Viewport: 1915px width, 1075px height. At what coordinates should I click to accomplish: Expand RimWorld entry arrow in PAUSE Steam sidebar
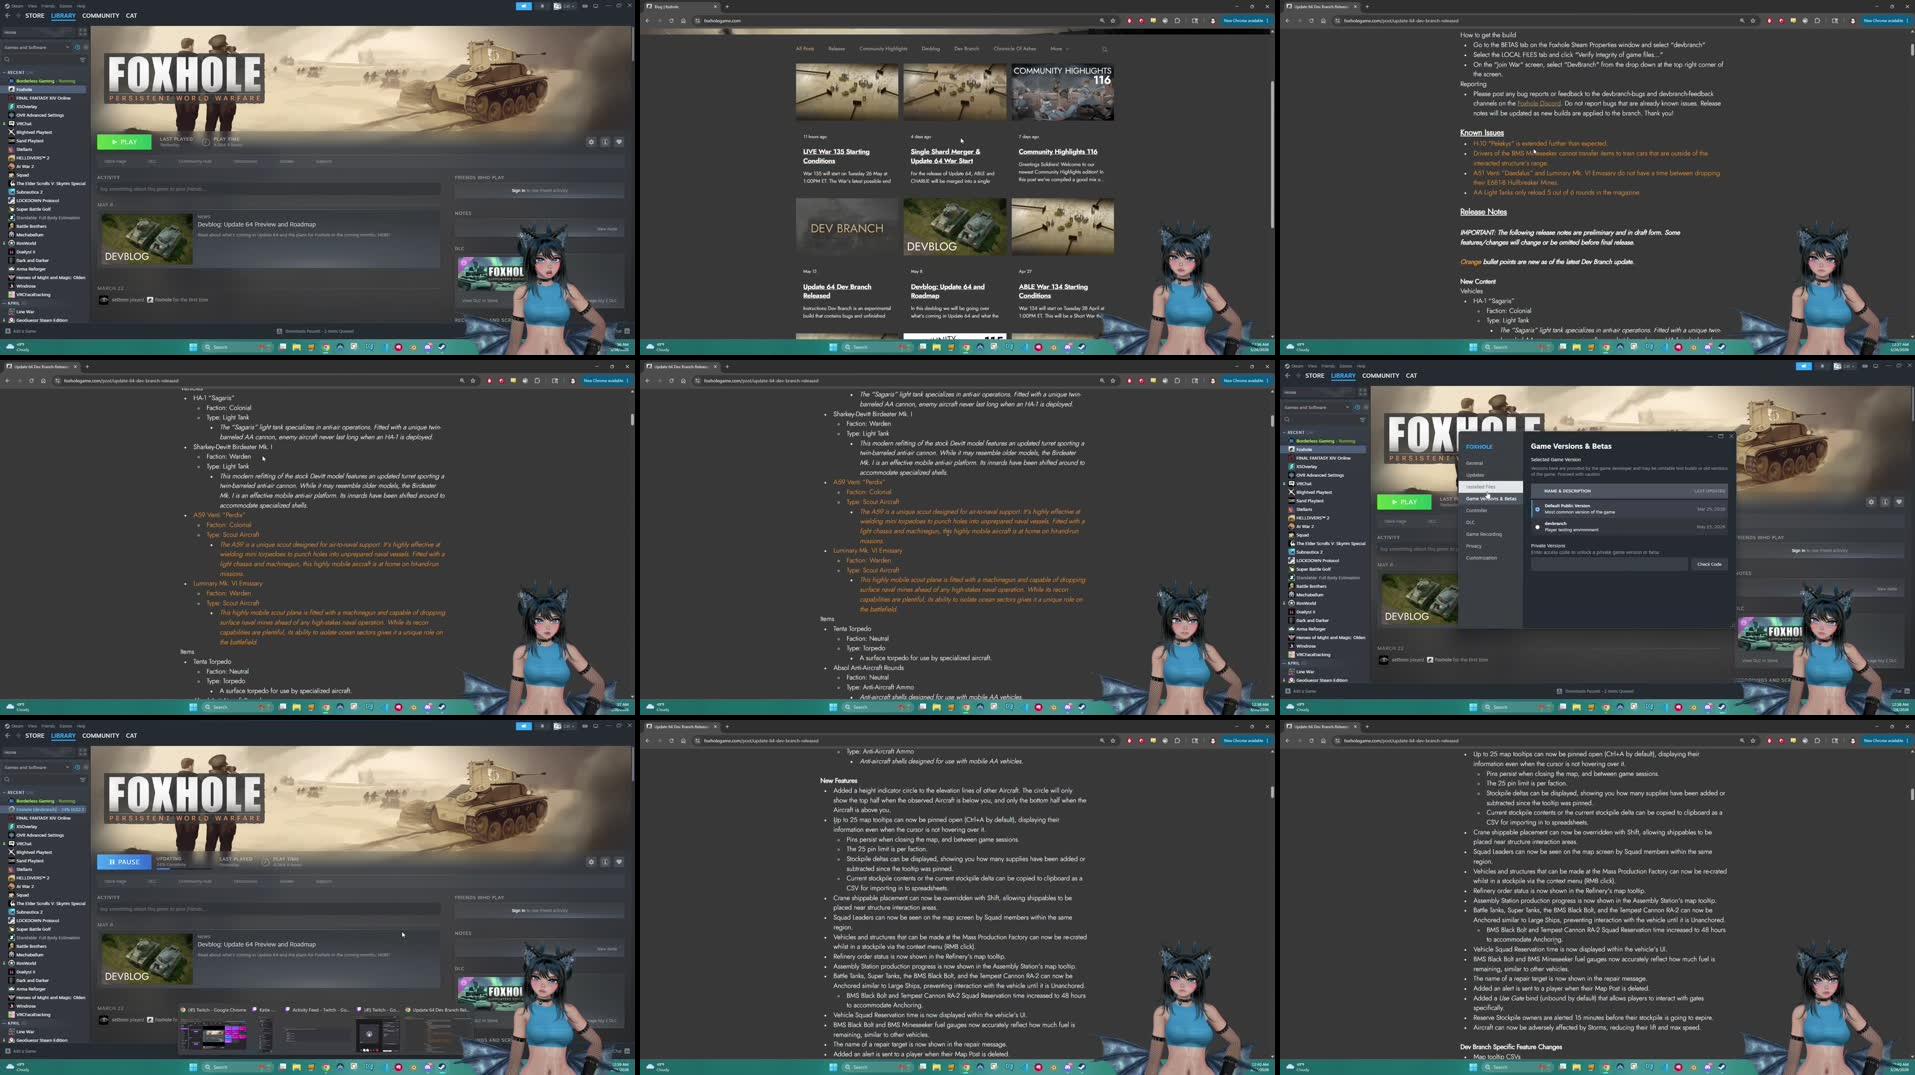click(x=4, y=963)
